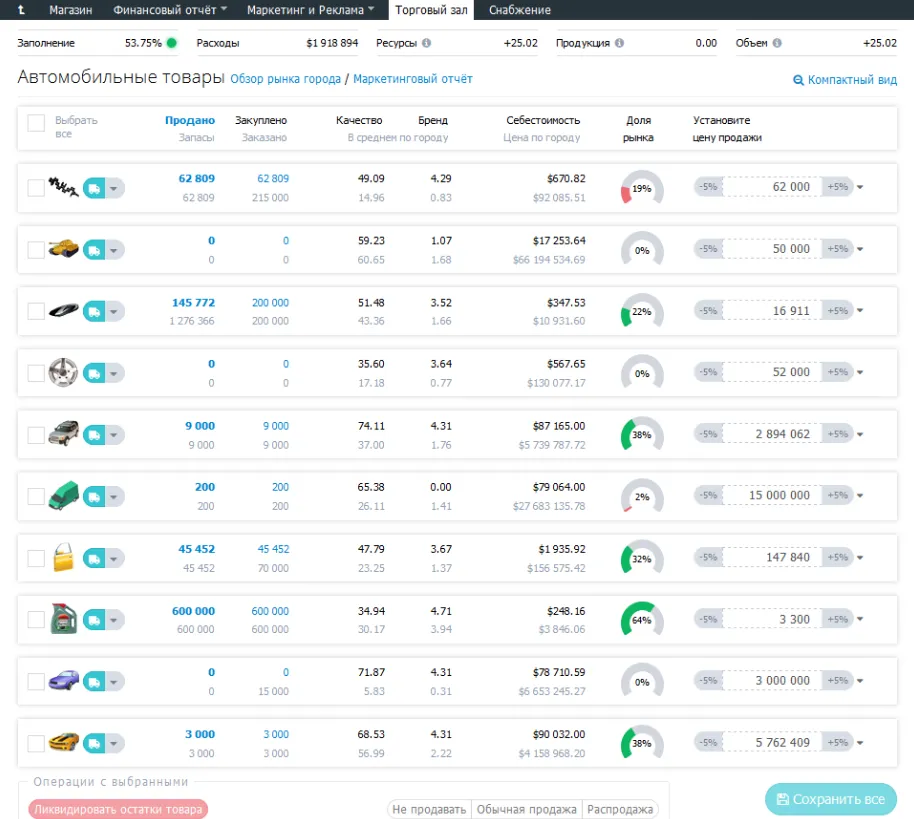Expand the dropdown arrow beside first row truck icon

pyautogui.click(x=114, y=188)
